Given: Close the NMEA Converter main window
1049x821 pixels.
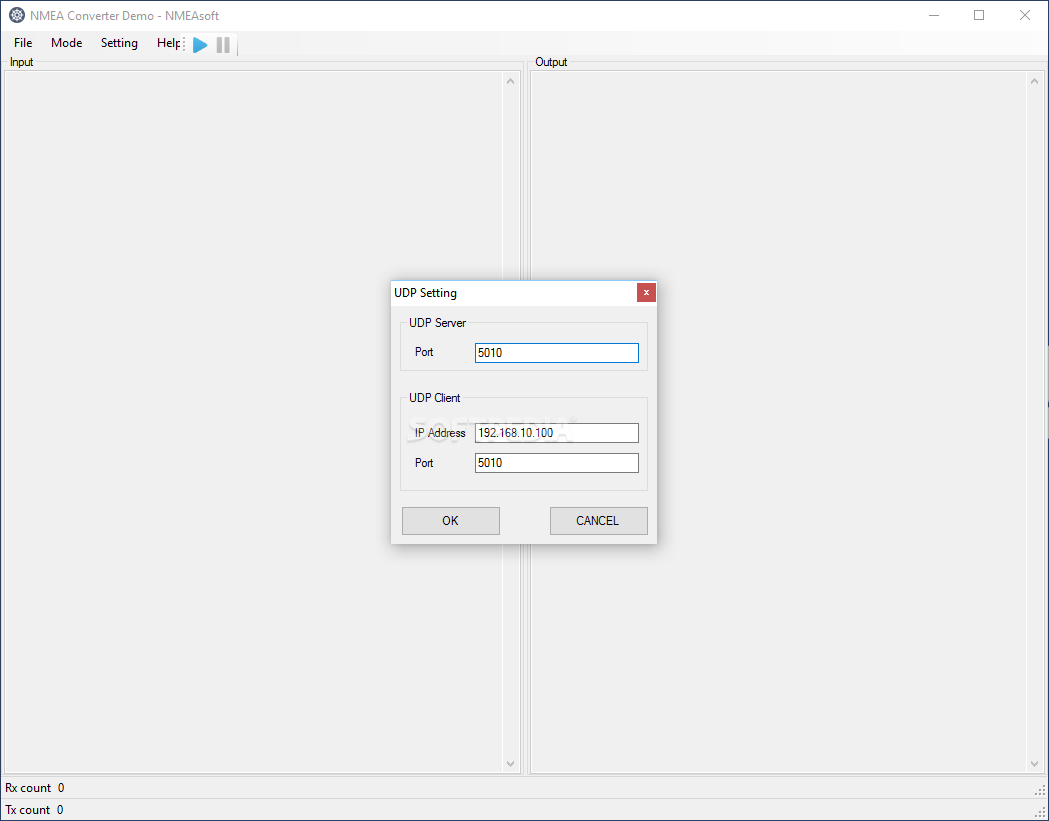Looking at the screenshot, I should [1025, 15].
